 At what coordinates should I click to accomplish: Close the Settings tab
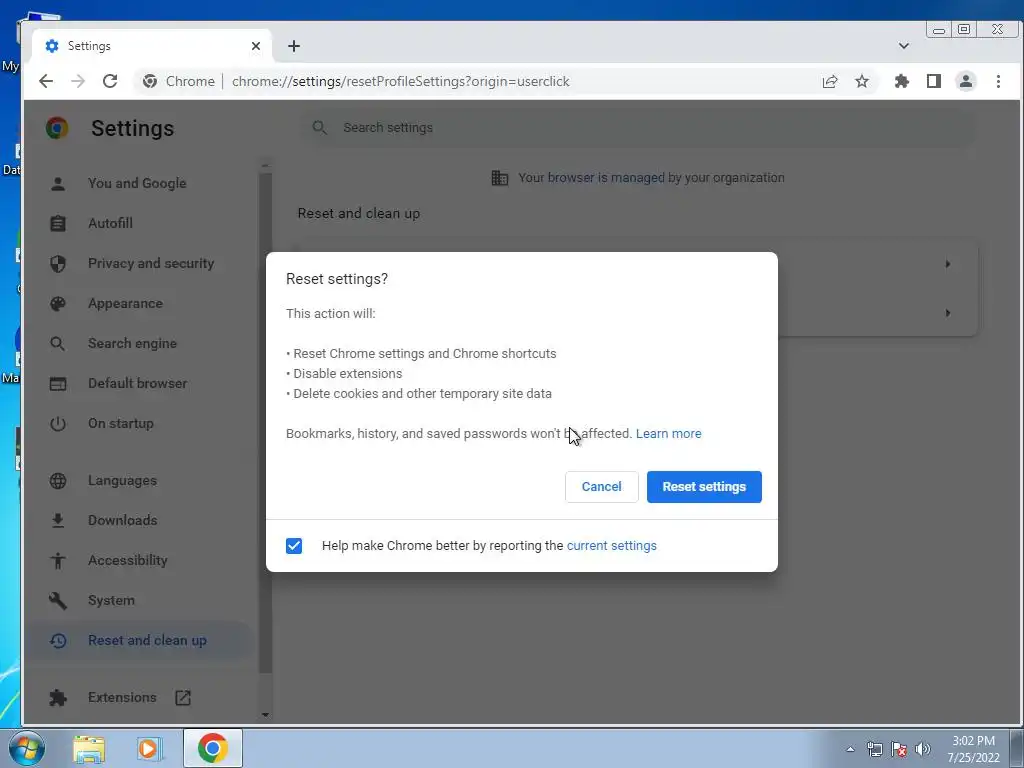[x=256, y=46]
